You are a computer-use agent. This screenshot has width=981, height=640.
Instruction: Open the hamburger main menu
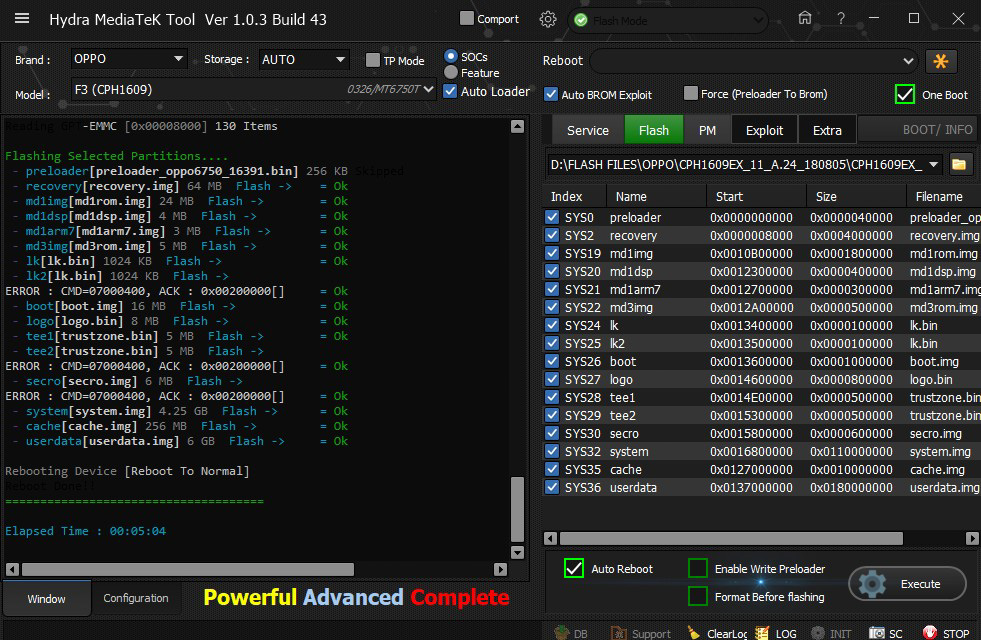click(22, 19)
